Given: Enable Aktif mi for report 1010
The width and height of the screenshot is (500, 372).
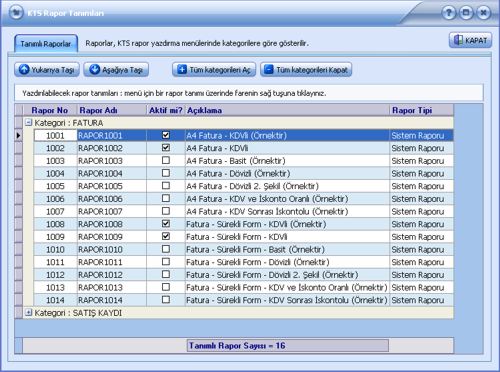Looking at the screenshot, I should pyautogui.click(x=166, y=249).
